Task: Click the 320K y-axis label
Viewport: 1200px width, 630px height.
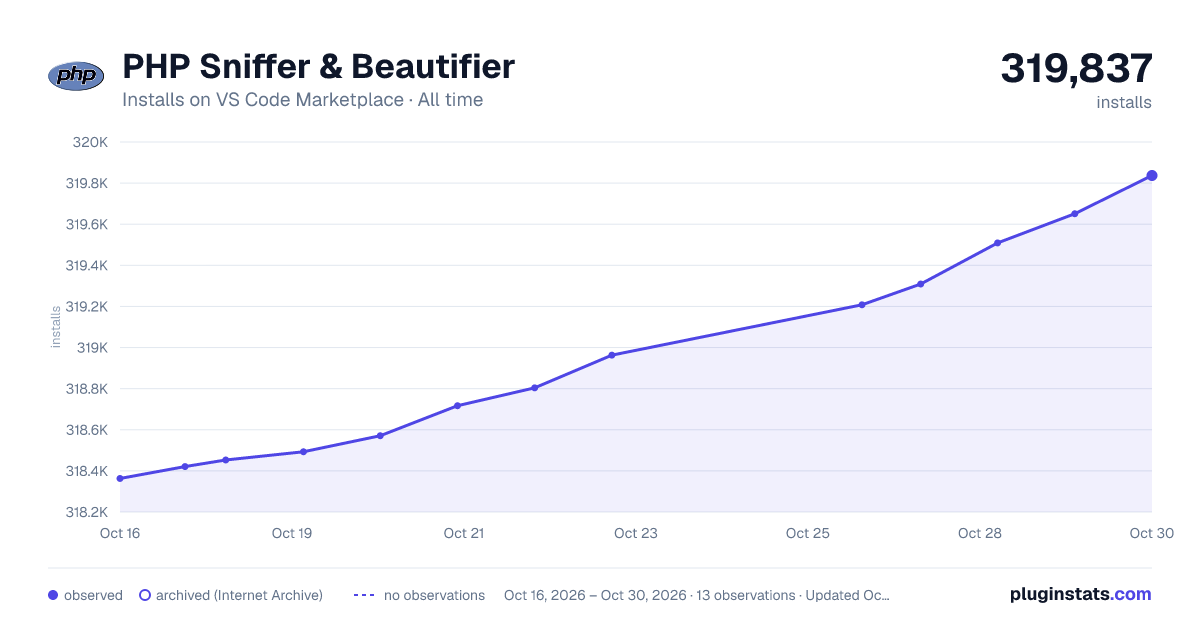Action: click(90, 142)
